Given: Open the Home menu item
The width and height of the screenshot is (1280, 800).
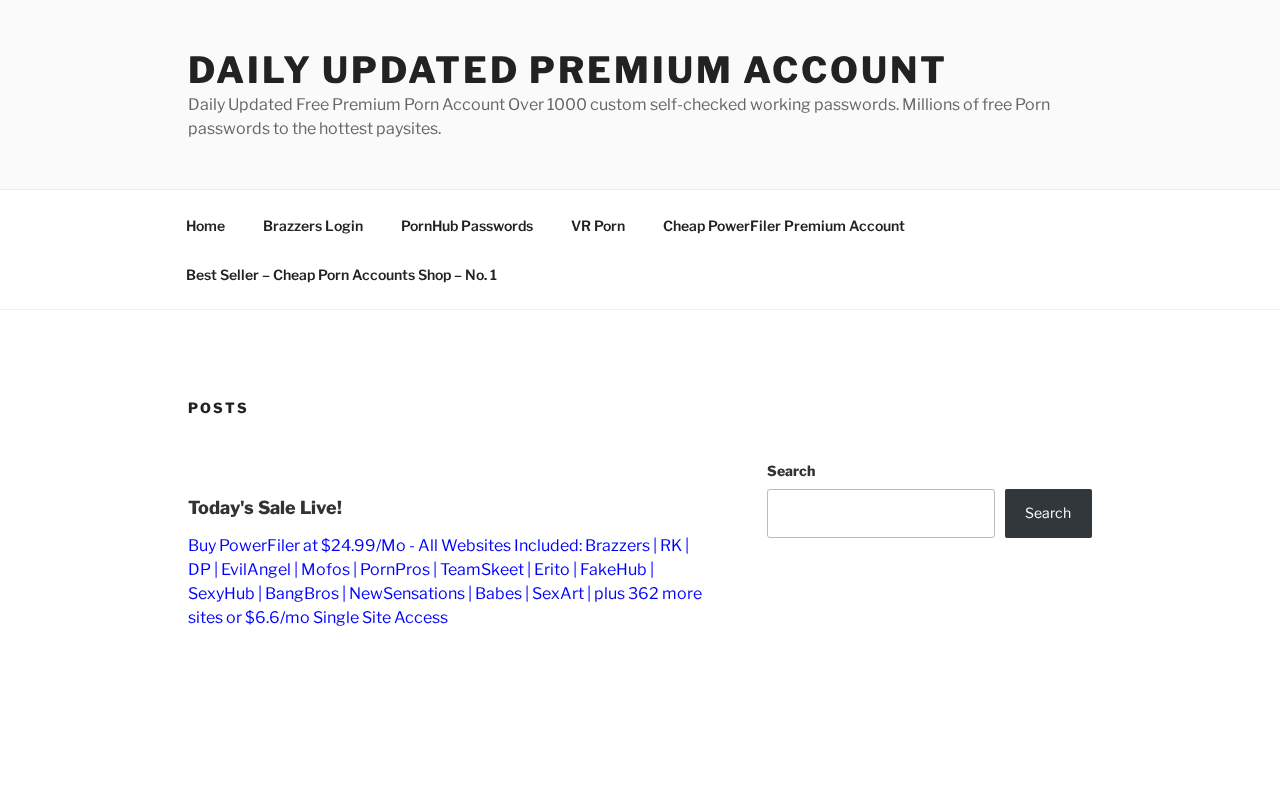Looking at the screenshot, I should pyautogui.click(x=205, y=226).
